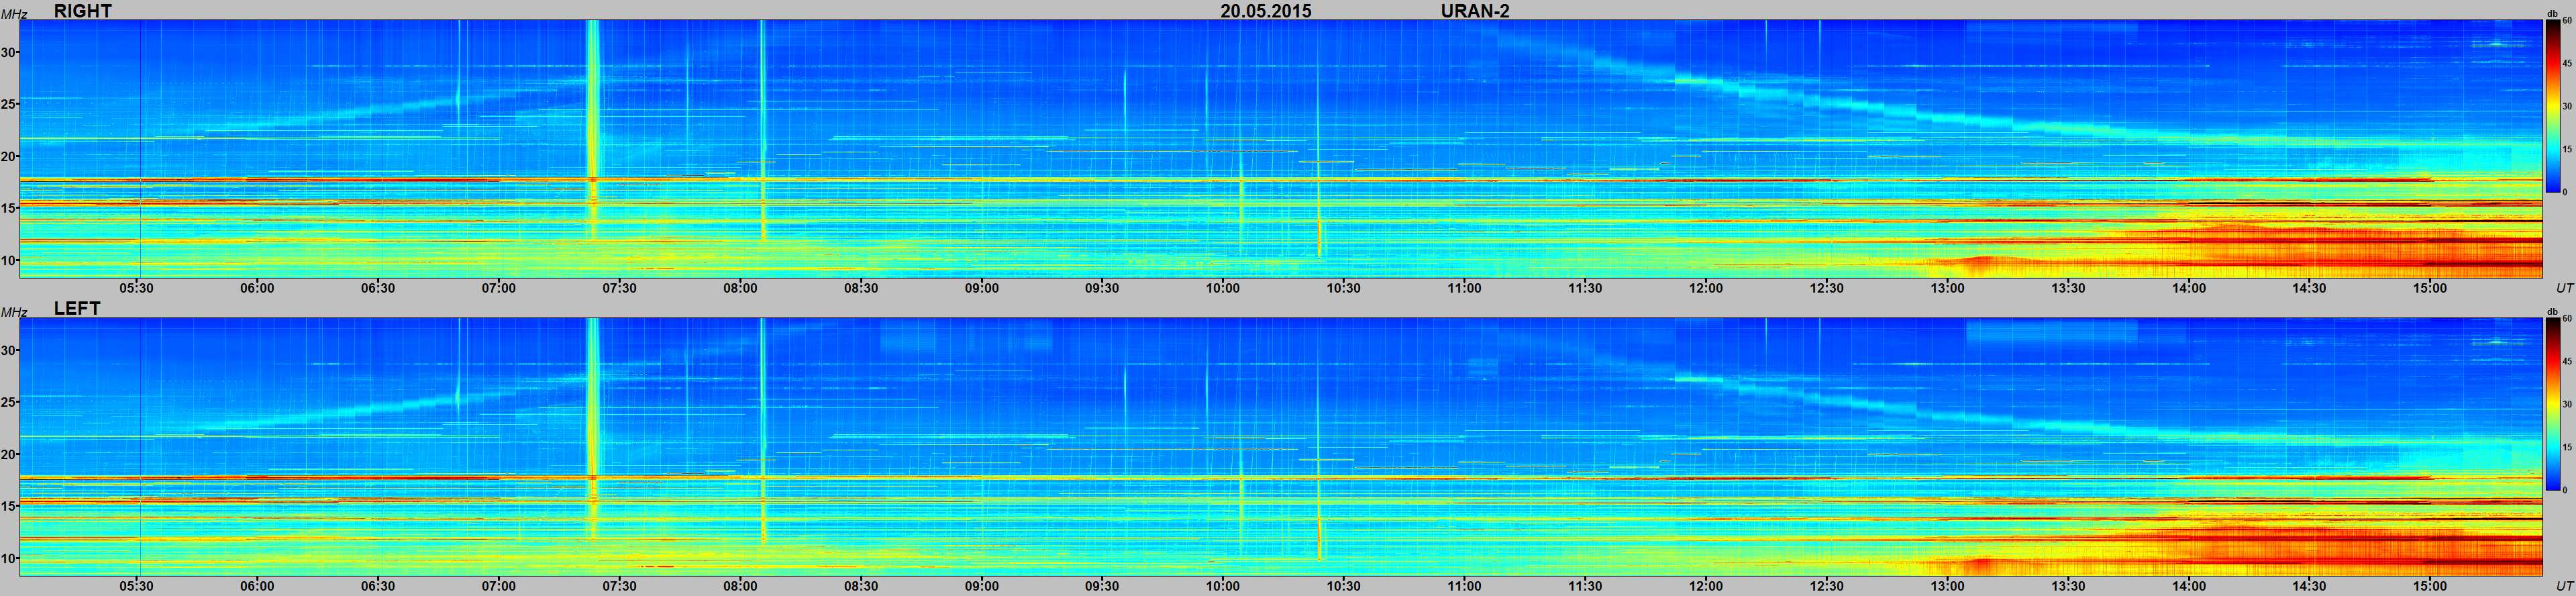Click the 14:00 time tick under RIGHT panel
The width and height of the screenshot is (2576, 596).
[x=2188, y=288]
